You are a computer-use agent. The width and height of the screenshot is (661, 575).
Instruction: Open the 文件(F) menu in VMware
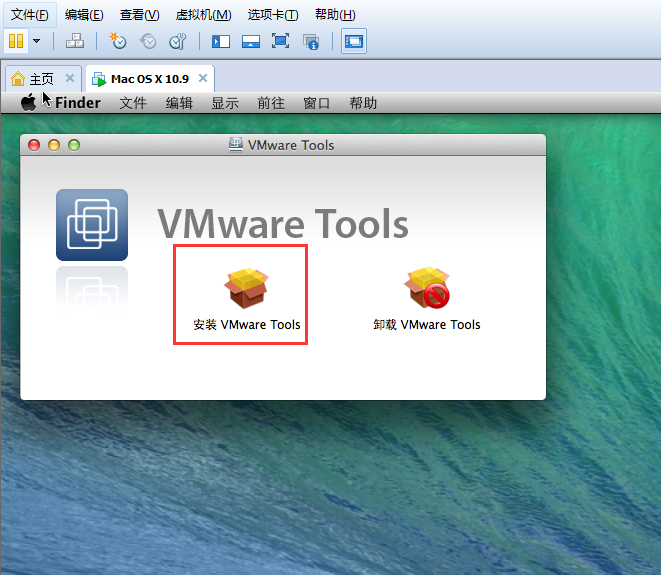coord(30,15)
